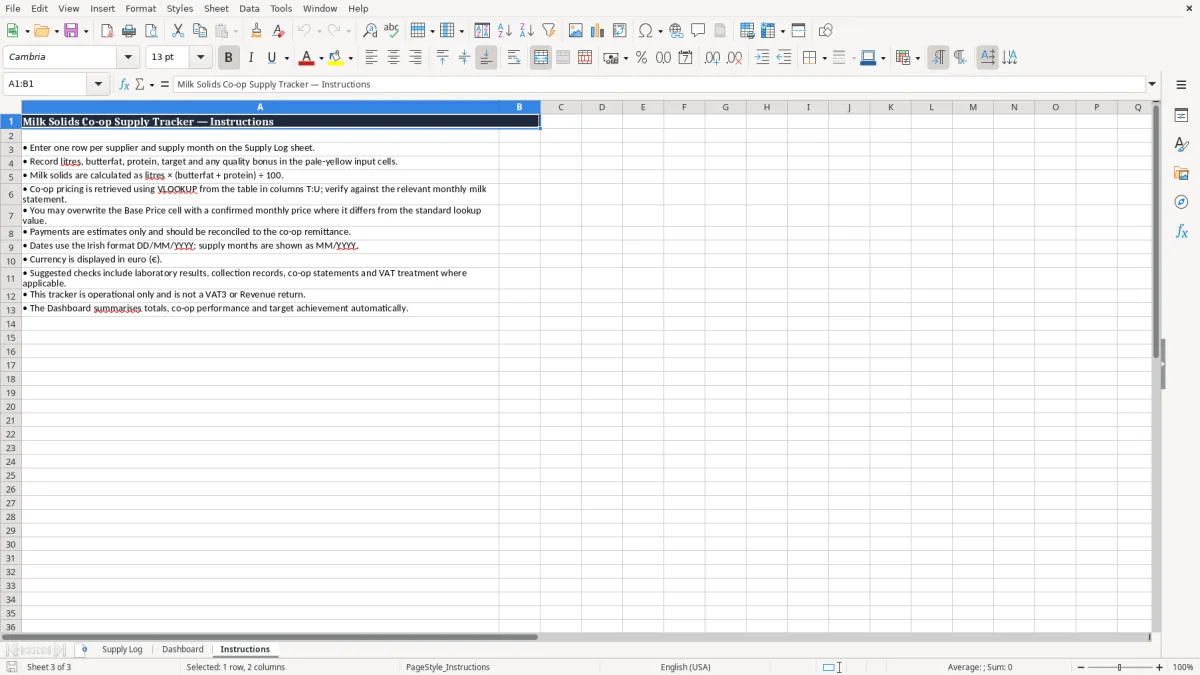
Task: Zoom out with the minus button
Action: click(x=1081, y=667)
